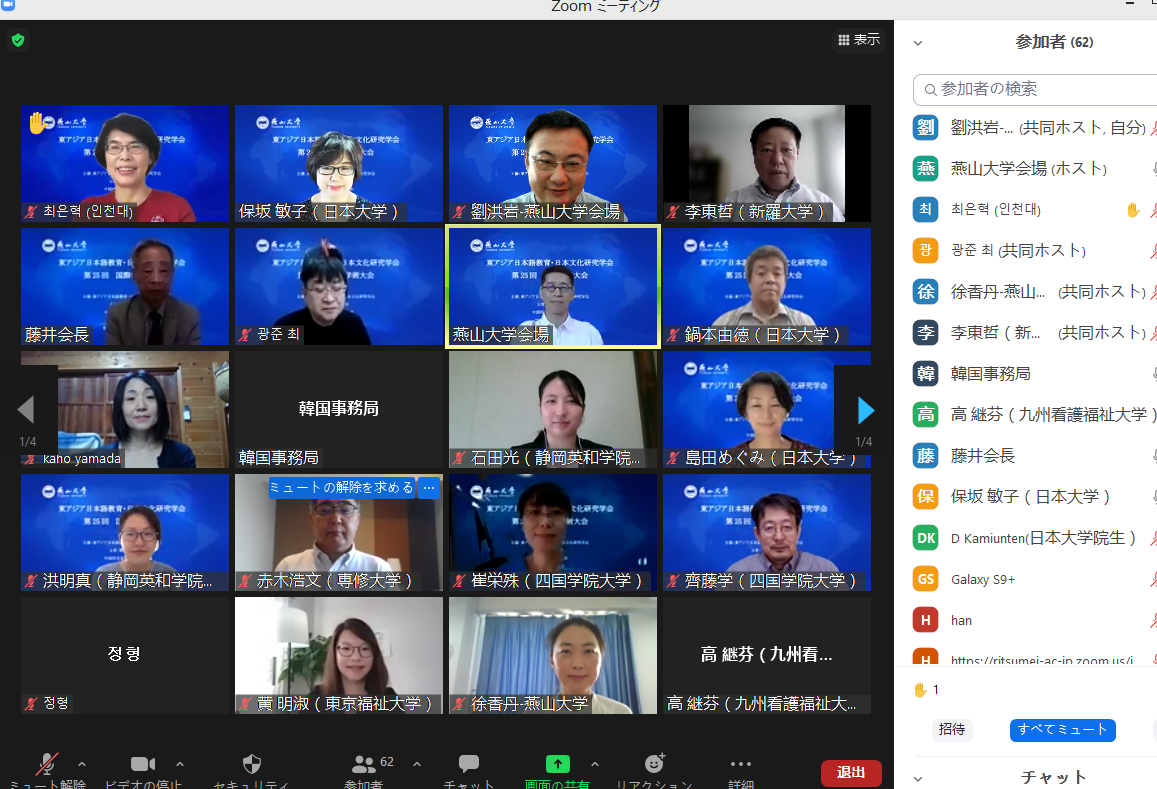Open the reactions smiley icon
Image resolution: width=1157 pixels, height=789 pixels.
(x=655, y=765)
